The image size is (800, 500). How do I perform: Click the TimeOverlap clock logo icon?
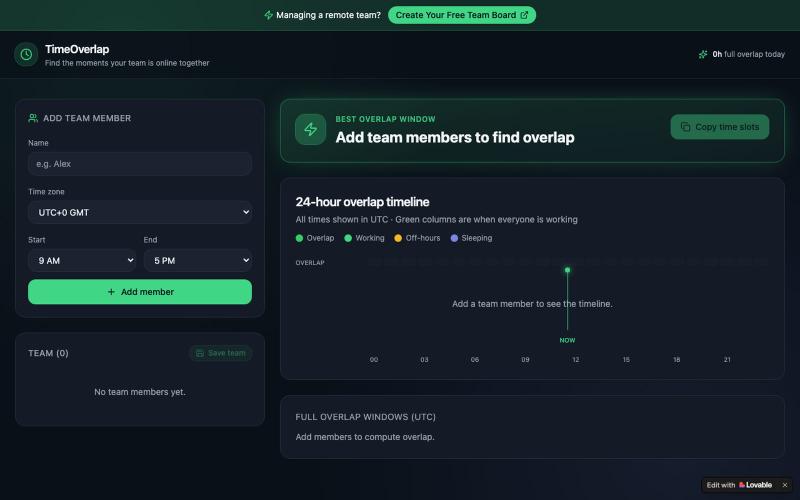[26, 54]
